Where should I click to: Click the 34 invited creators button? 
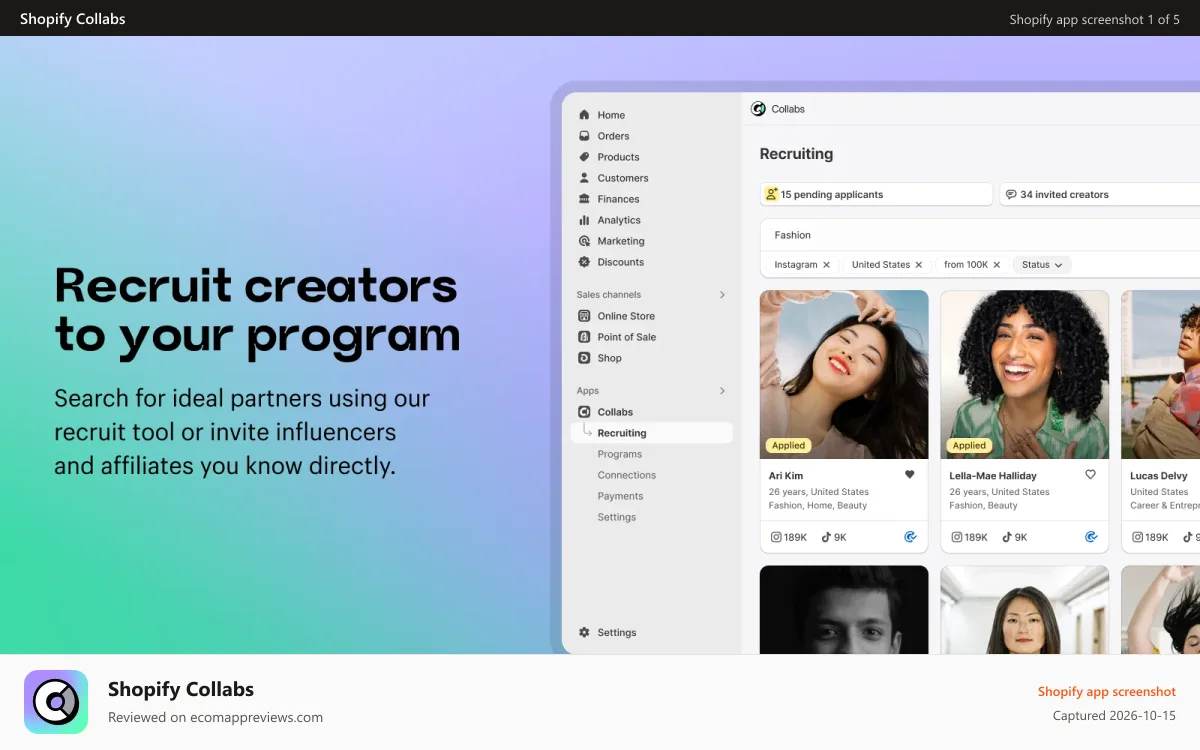click(1100, 194)
